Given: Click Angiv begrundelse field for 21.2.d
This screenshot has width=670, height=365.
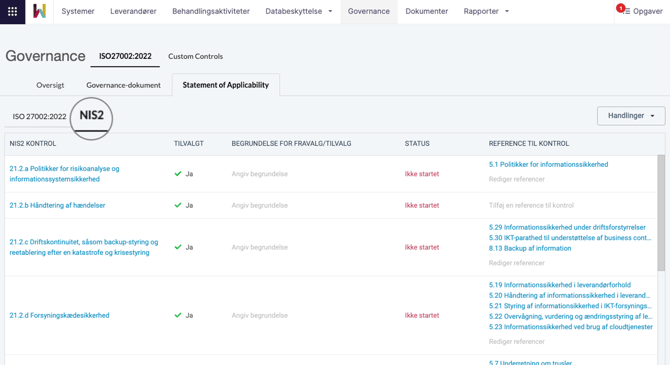Looking at the screenshot, I should point(260,315).
